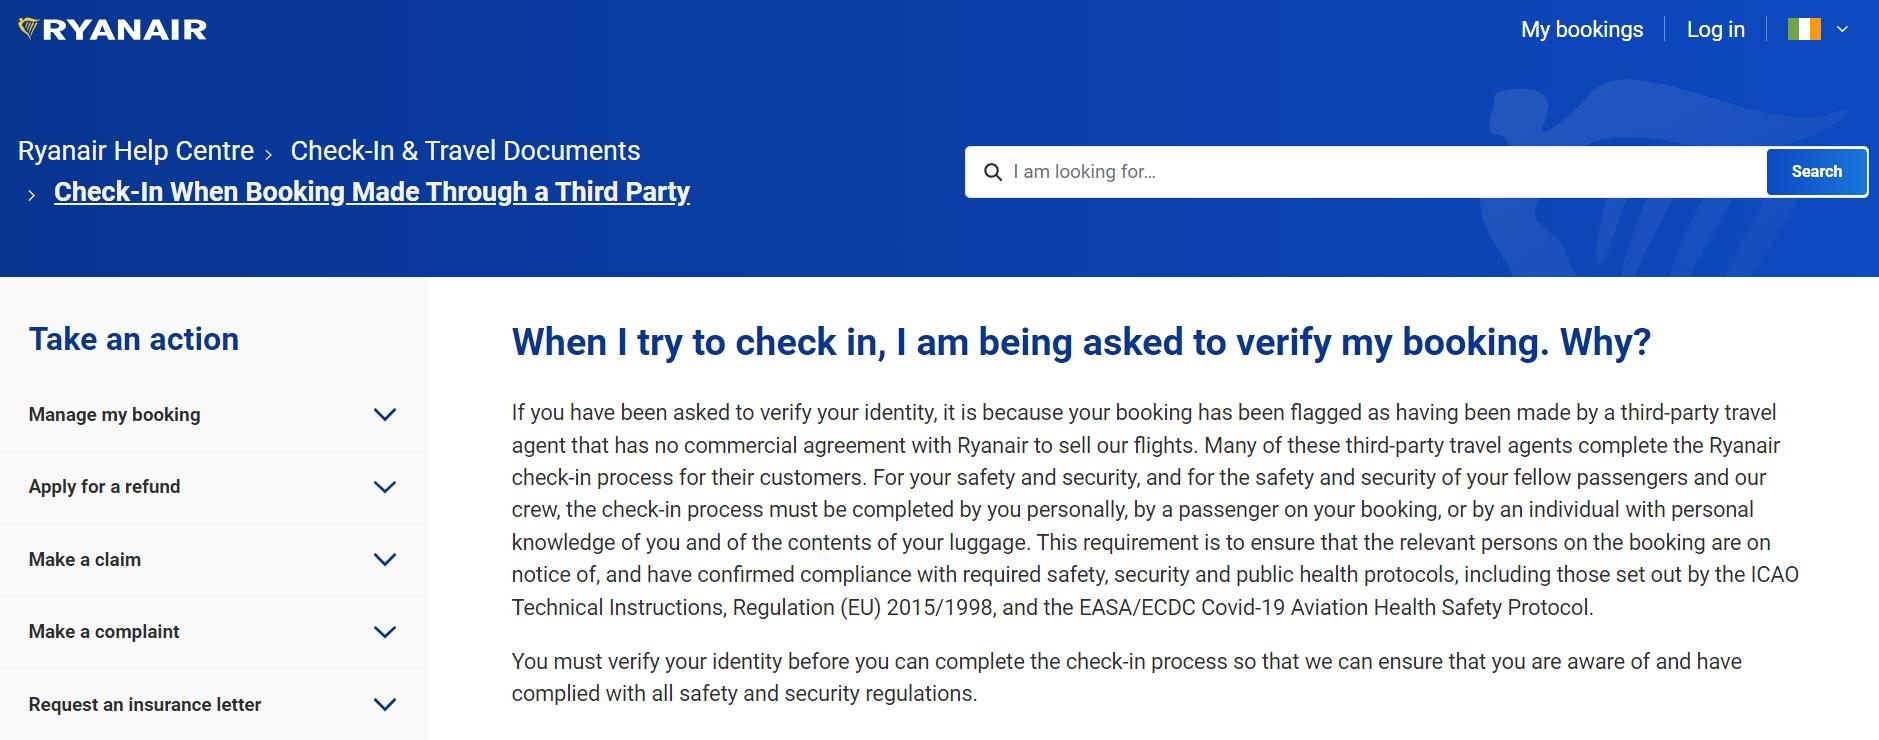This screenshot has width=1879, height=740.
Task: Click the breadcrumb arrow after Help Centre
Action: pos(268,155)
